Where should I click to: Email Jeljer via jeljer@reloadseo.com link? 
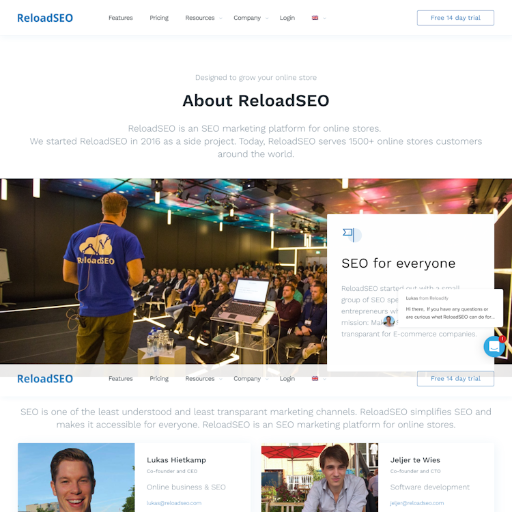(x=417, y=503)
